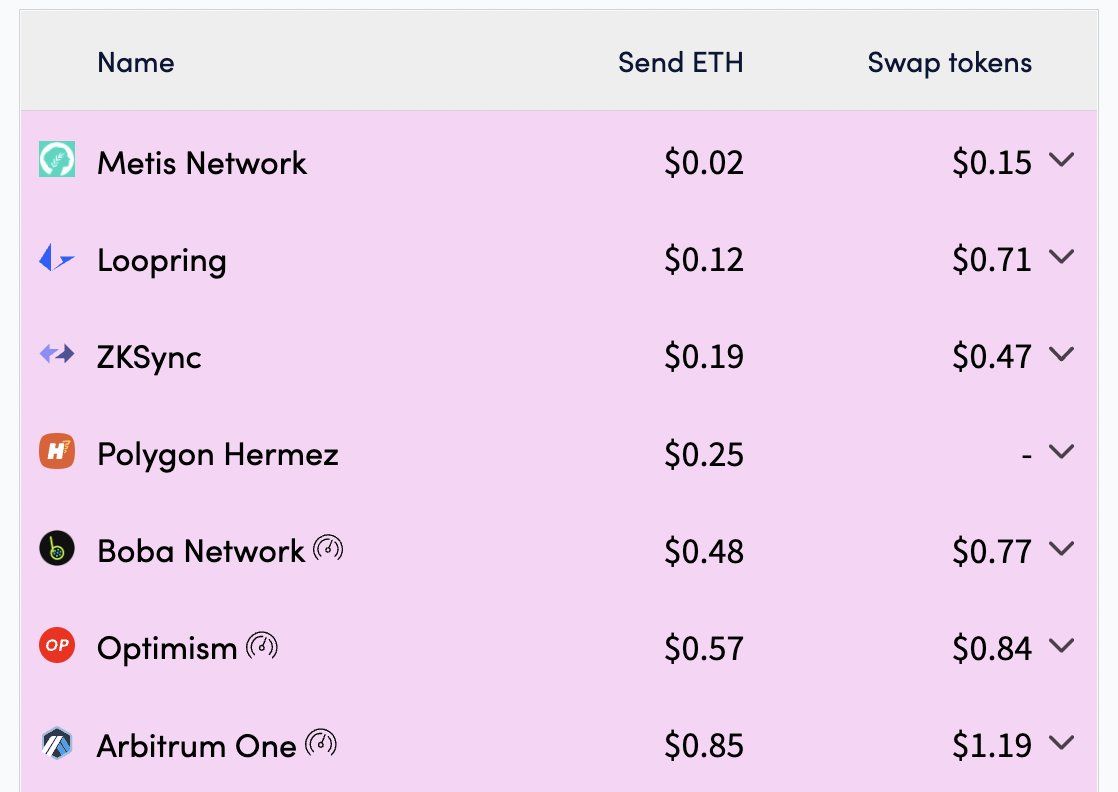
Task: Click the ZKSync arrows logo icon
Action: [x=57, y=354]
